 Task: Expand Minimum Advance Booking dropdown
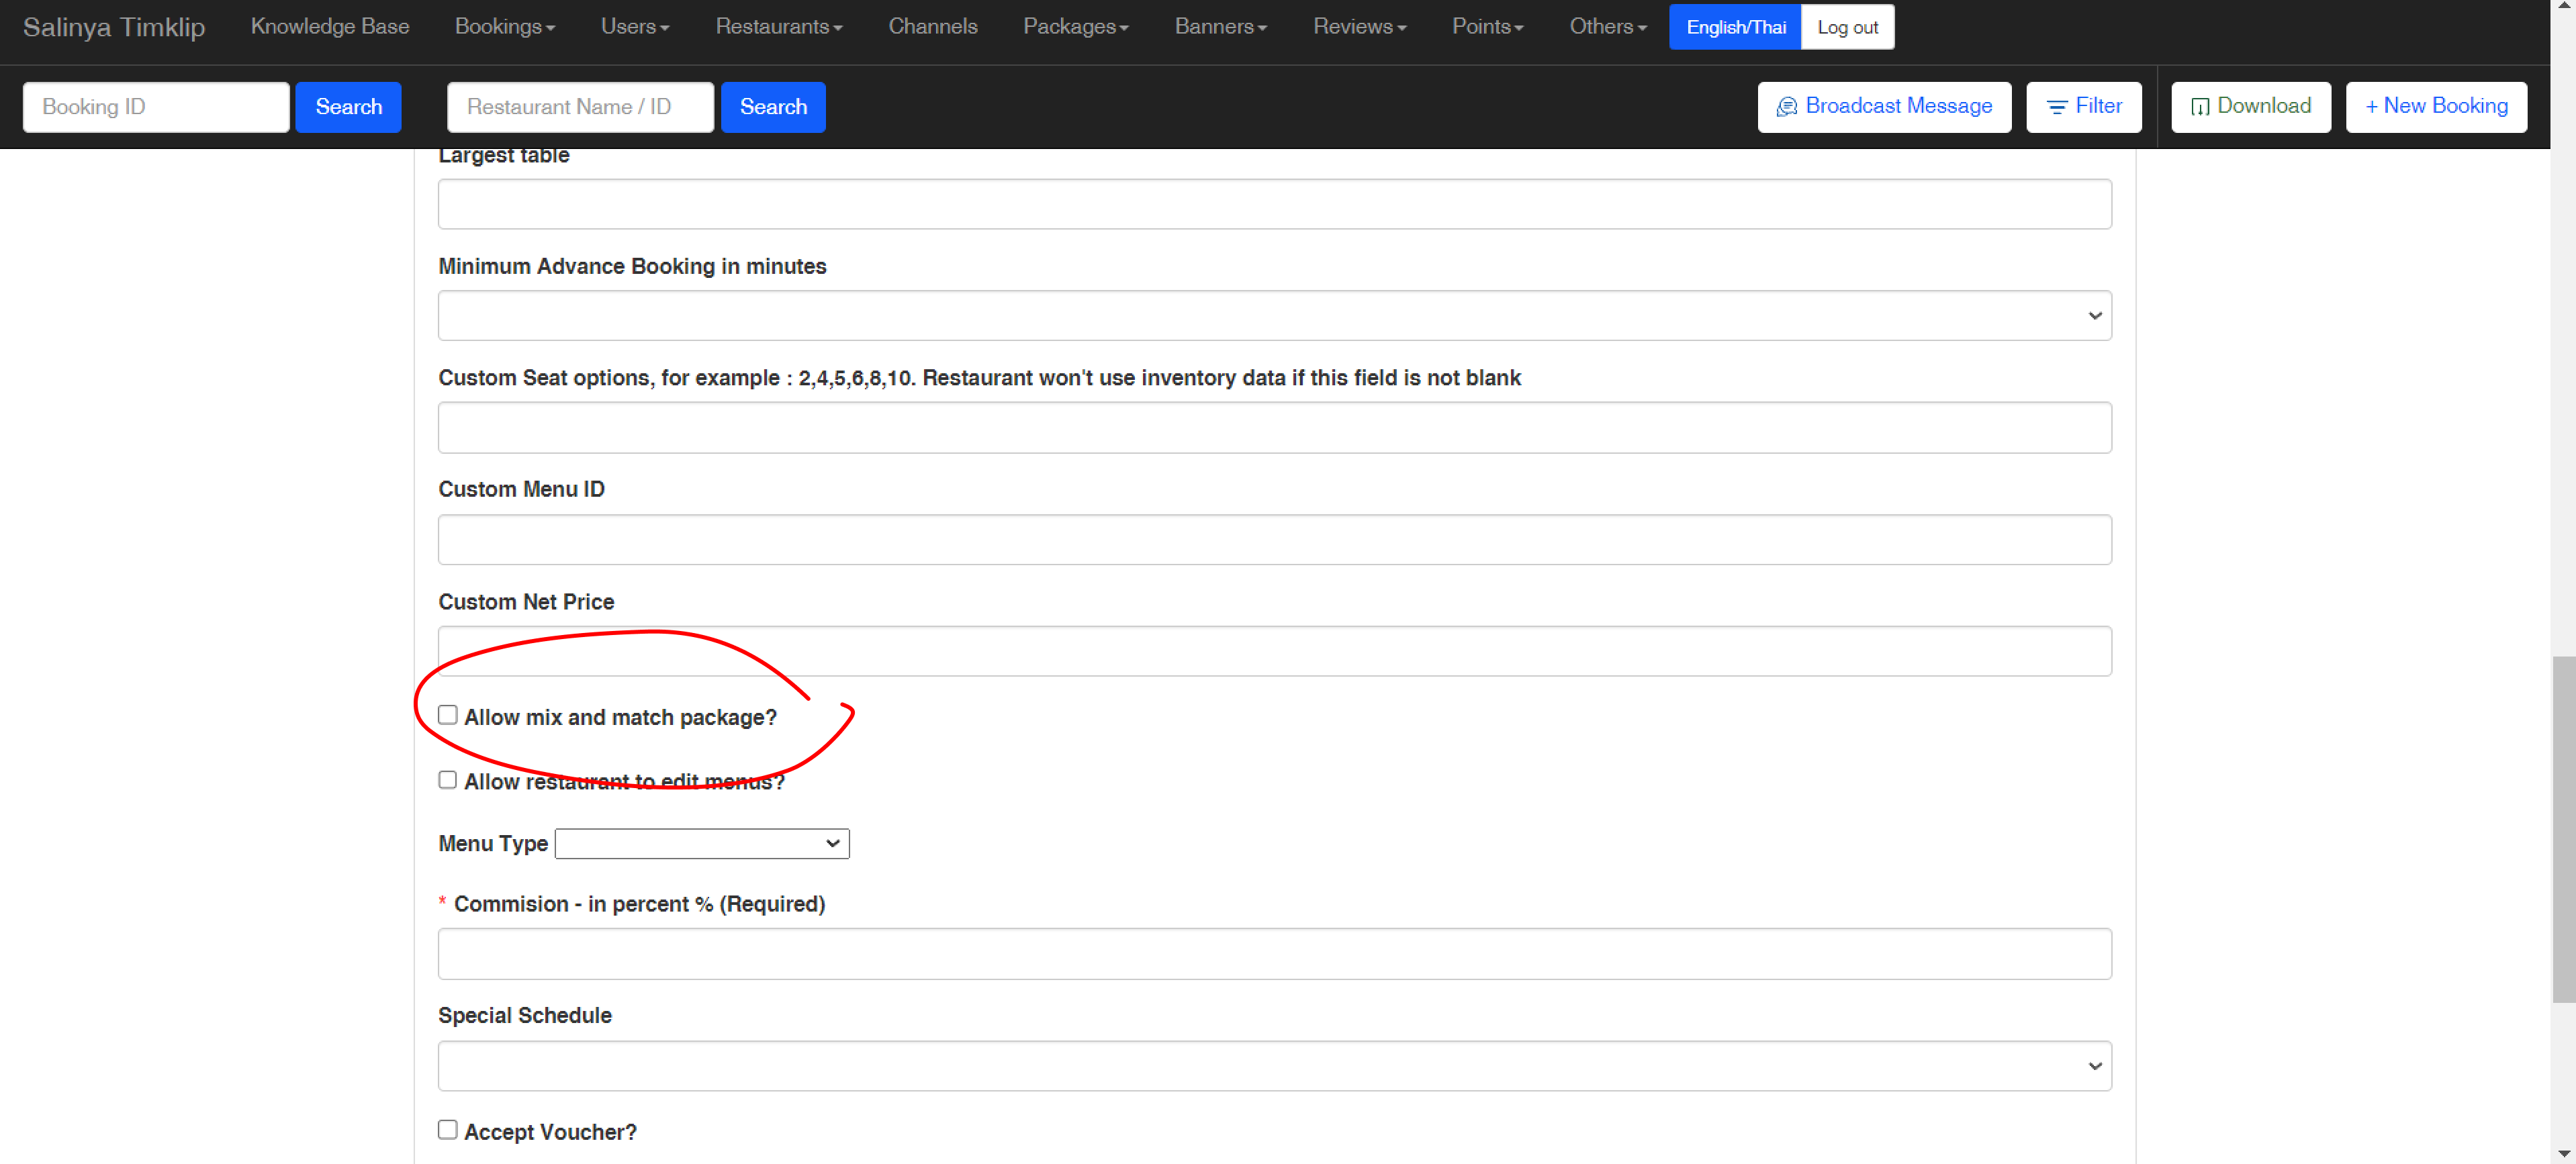1274,316
